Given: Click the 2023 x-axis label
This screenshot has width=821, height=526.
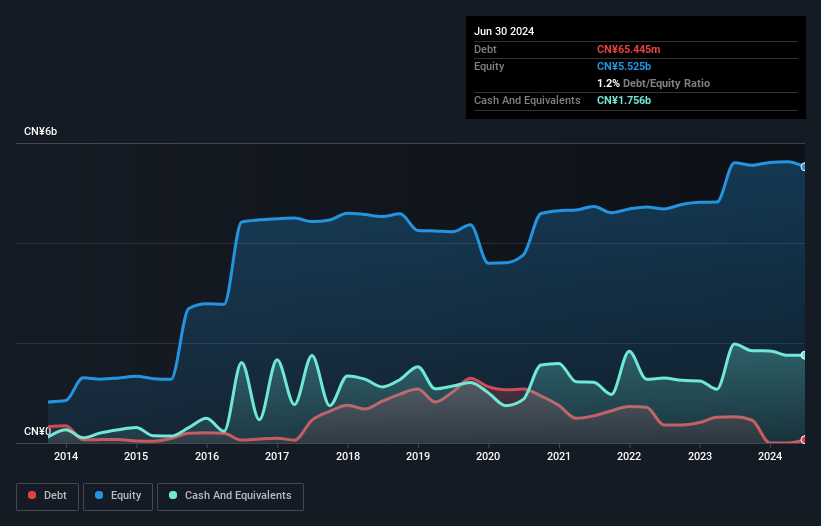Looking at the screenshot, I should click(700, 456).
